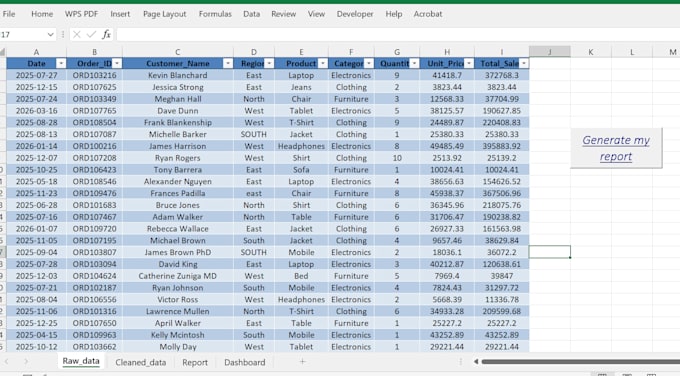680x376 pixels.
Task: Open the WPS PDF ribbon tab
Action: pos(82,14)
